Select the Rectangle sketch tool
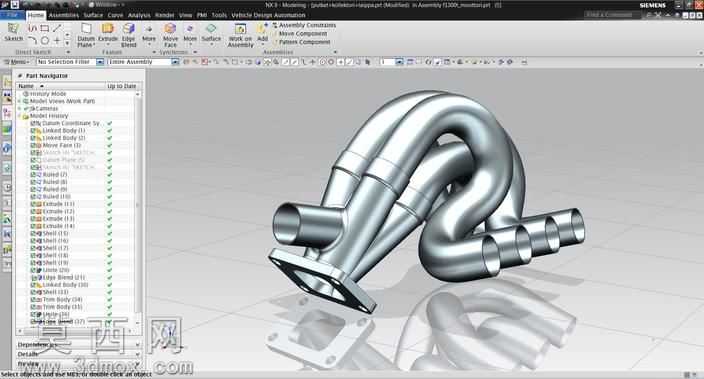The image size is (704, 379). [45, 28]
